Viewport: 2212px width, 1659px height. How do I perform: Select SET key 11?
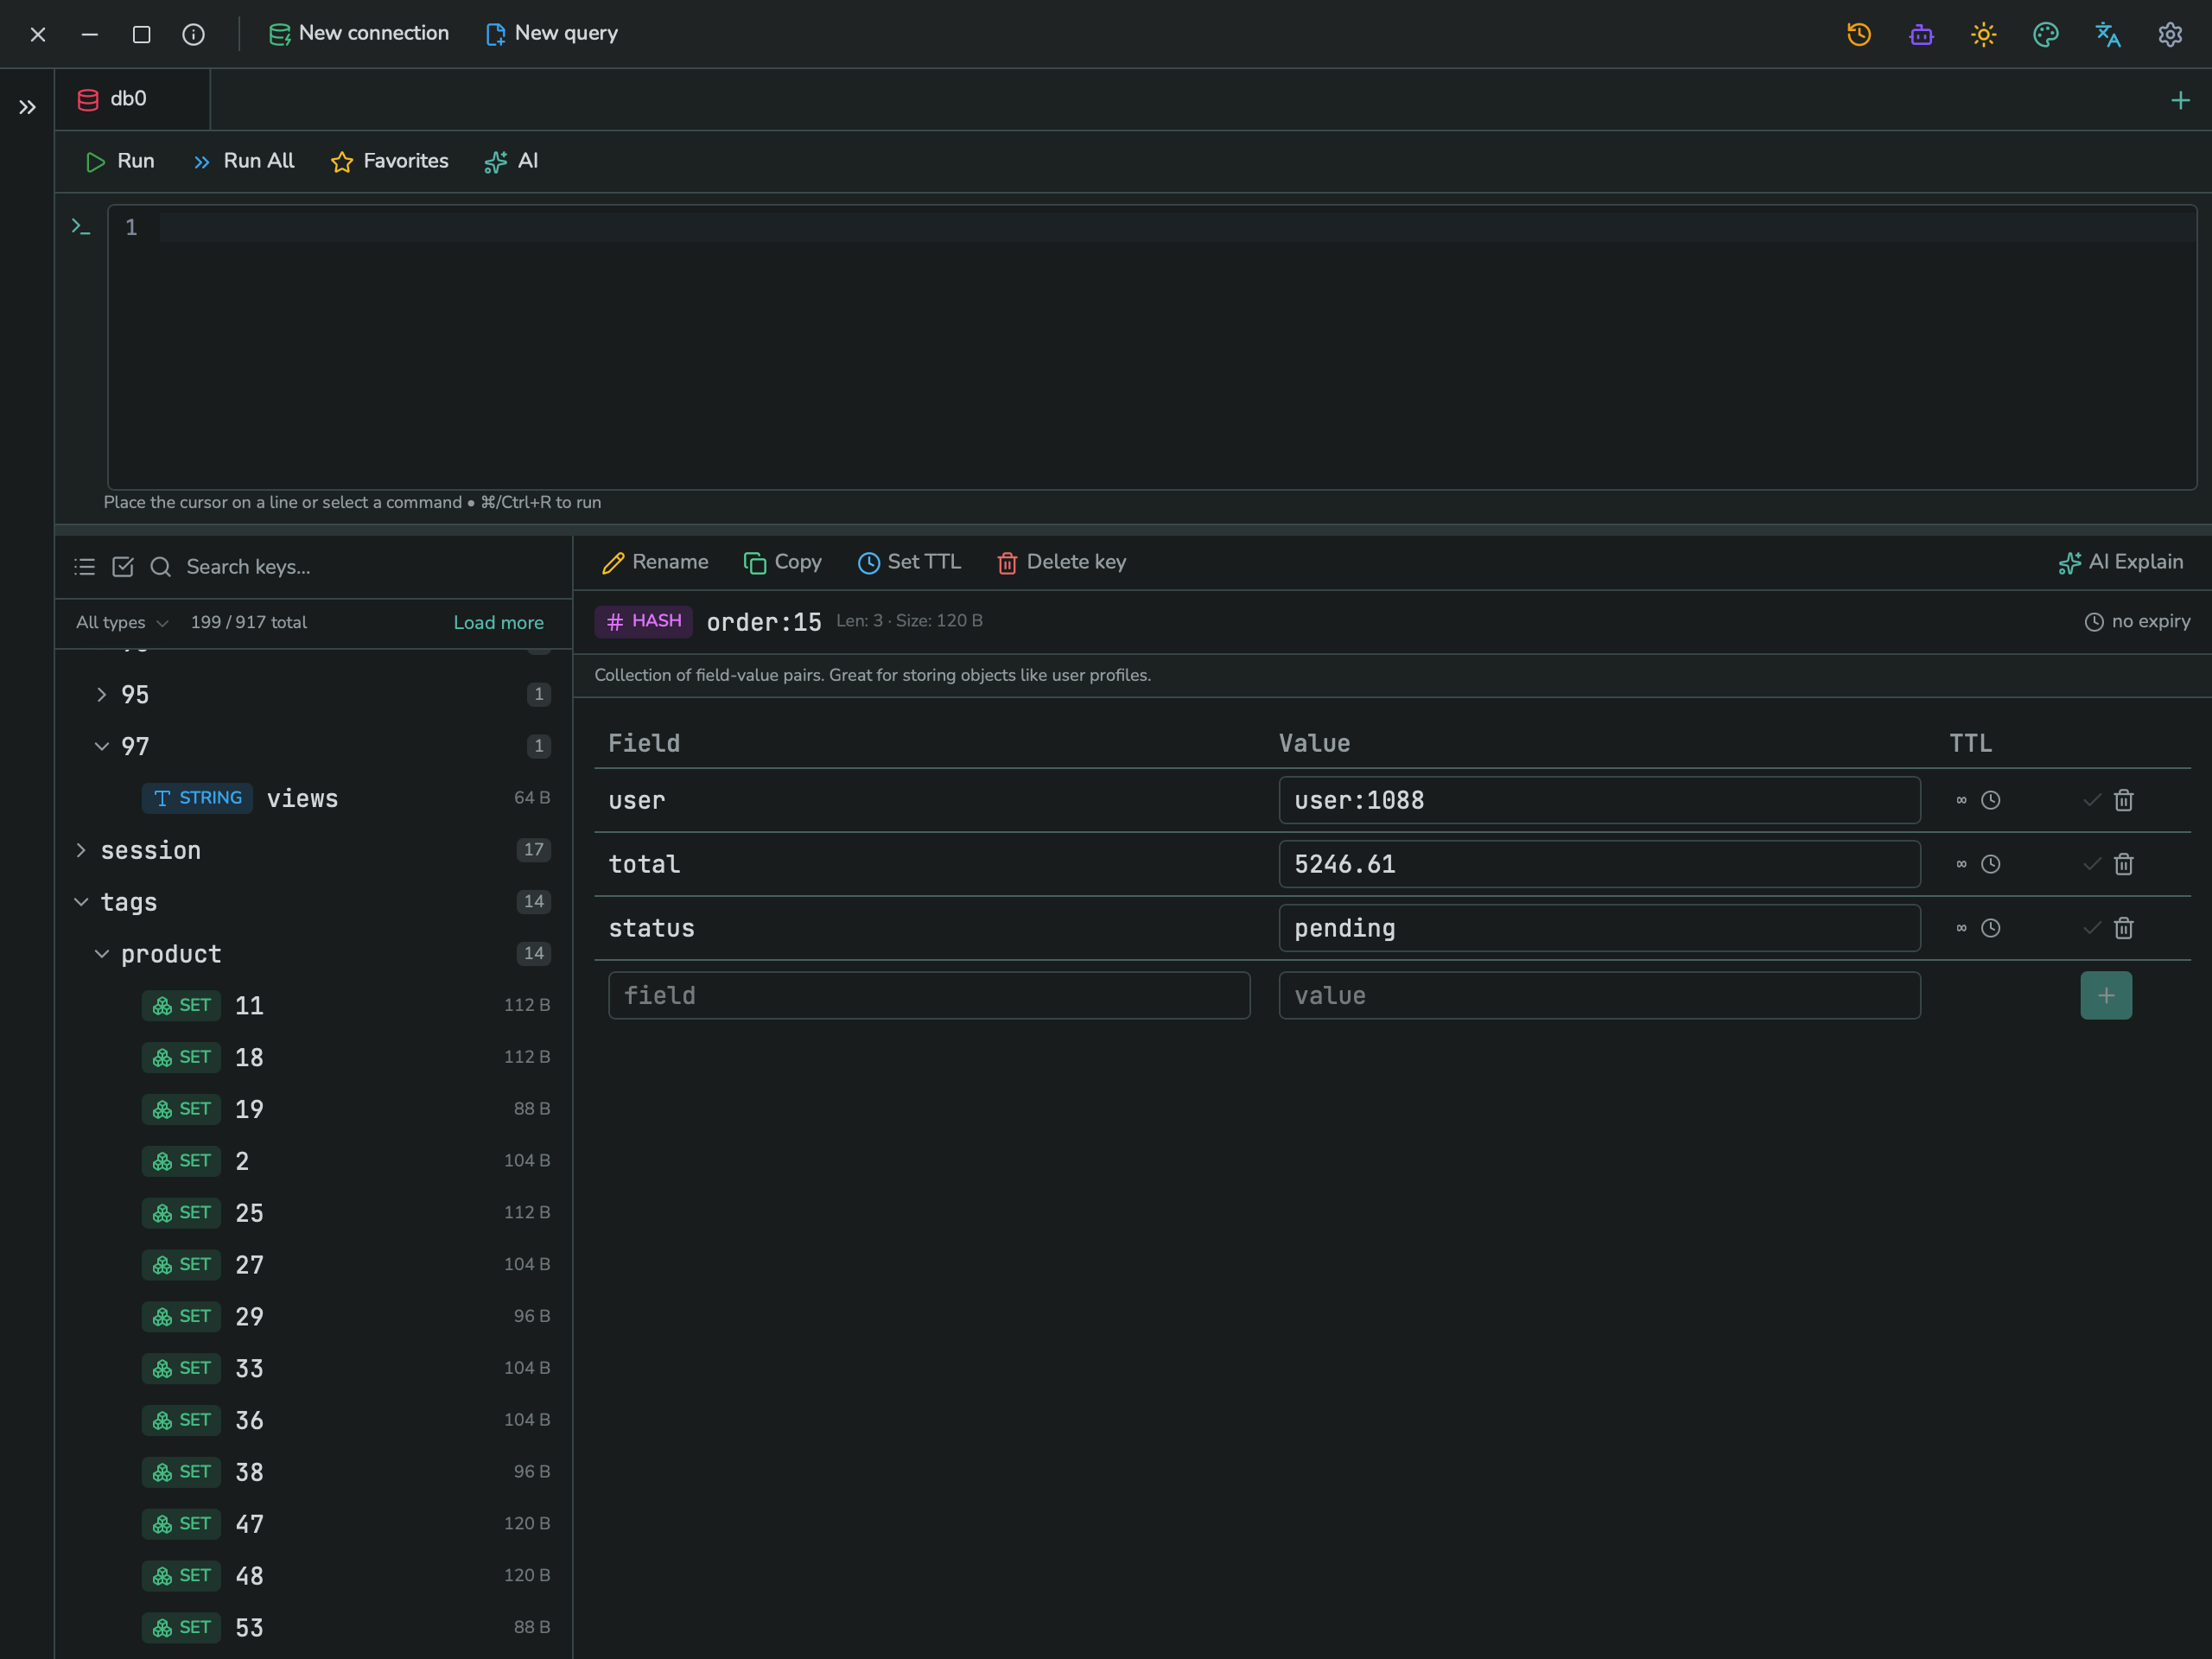click(x=313, y=1005)
